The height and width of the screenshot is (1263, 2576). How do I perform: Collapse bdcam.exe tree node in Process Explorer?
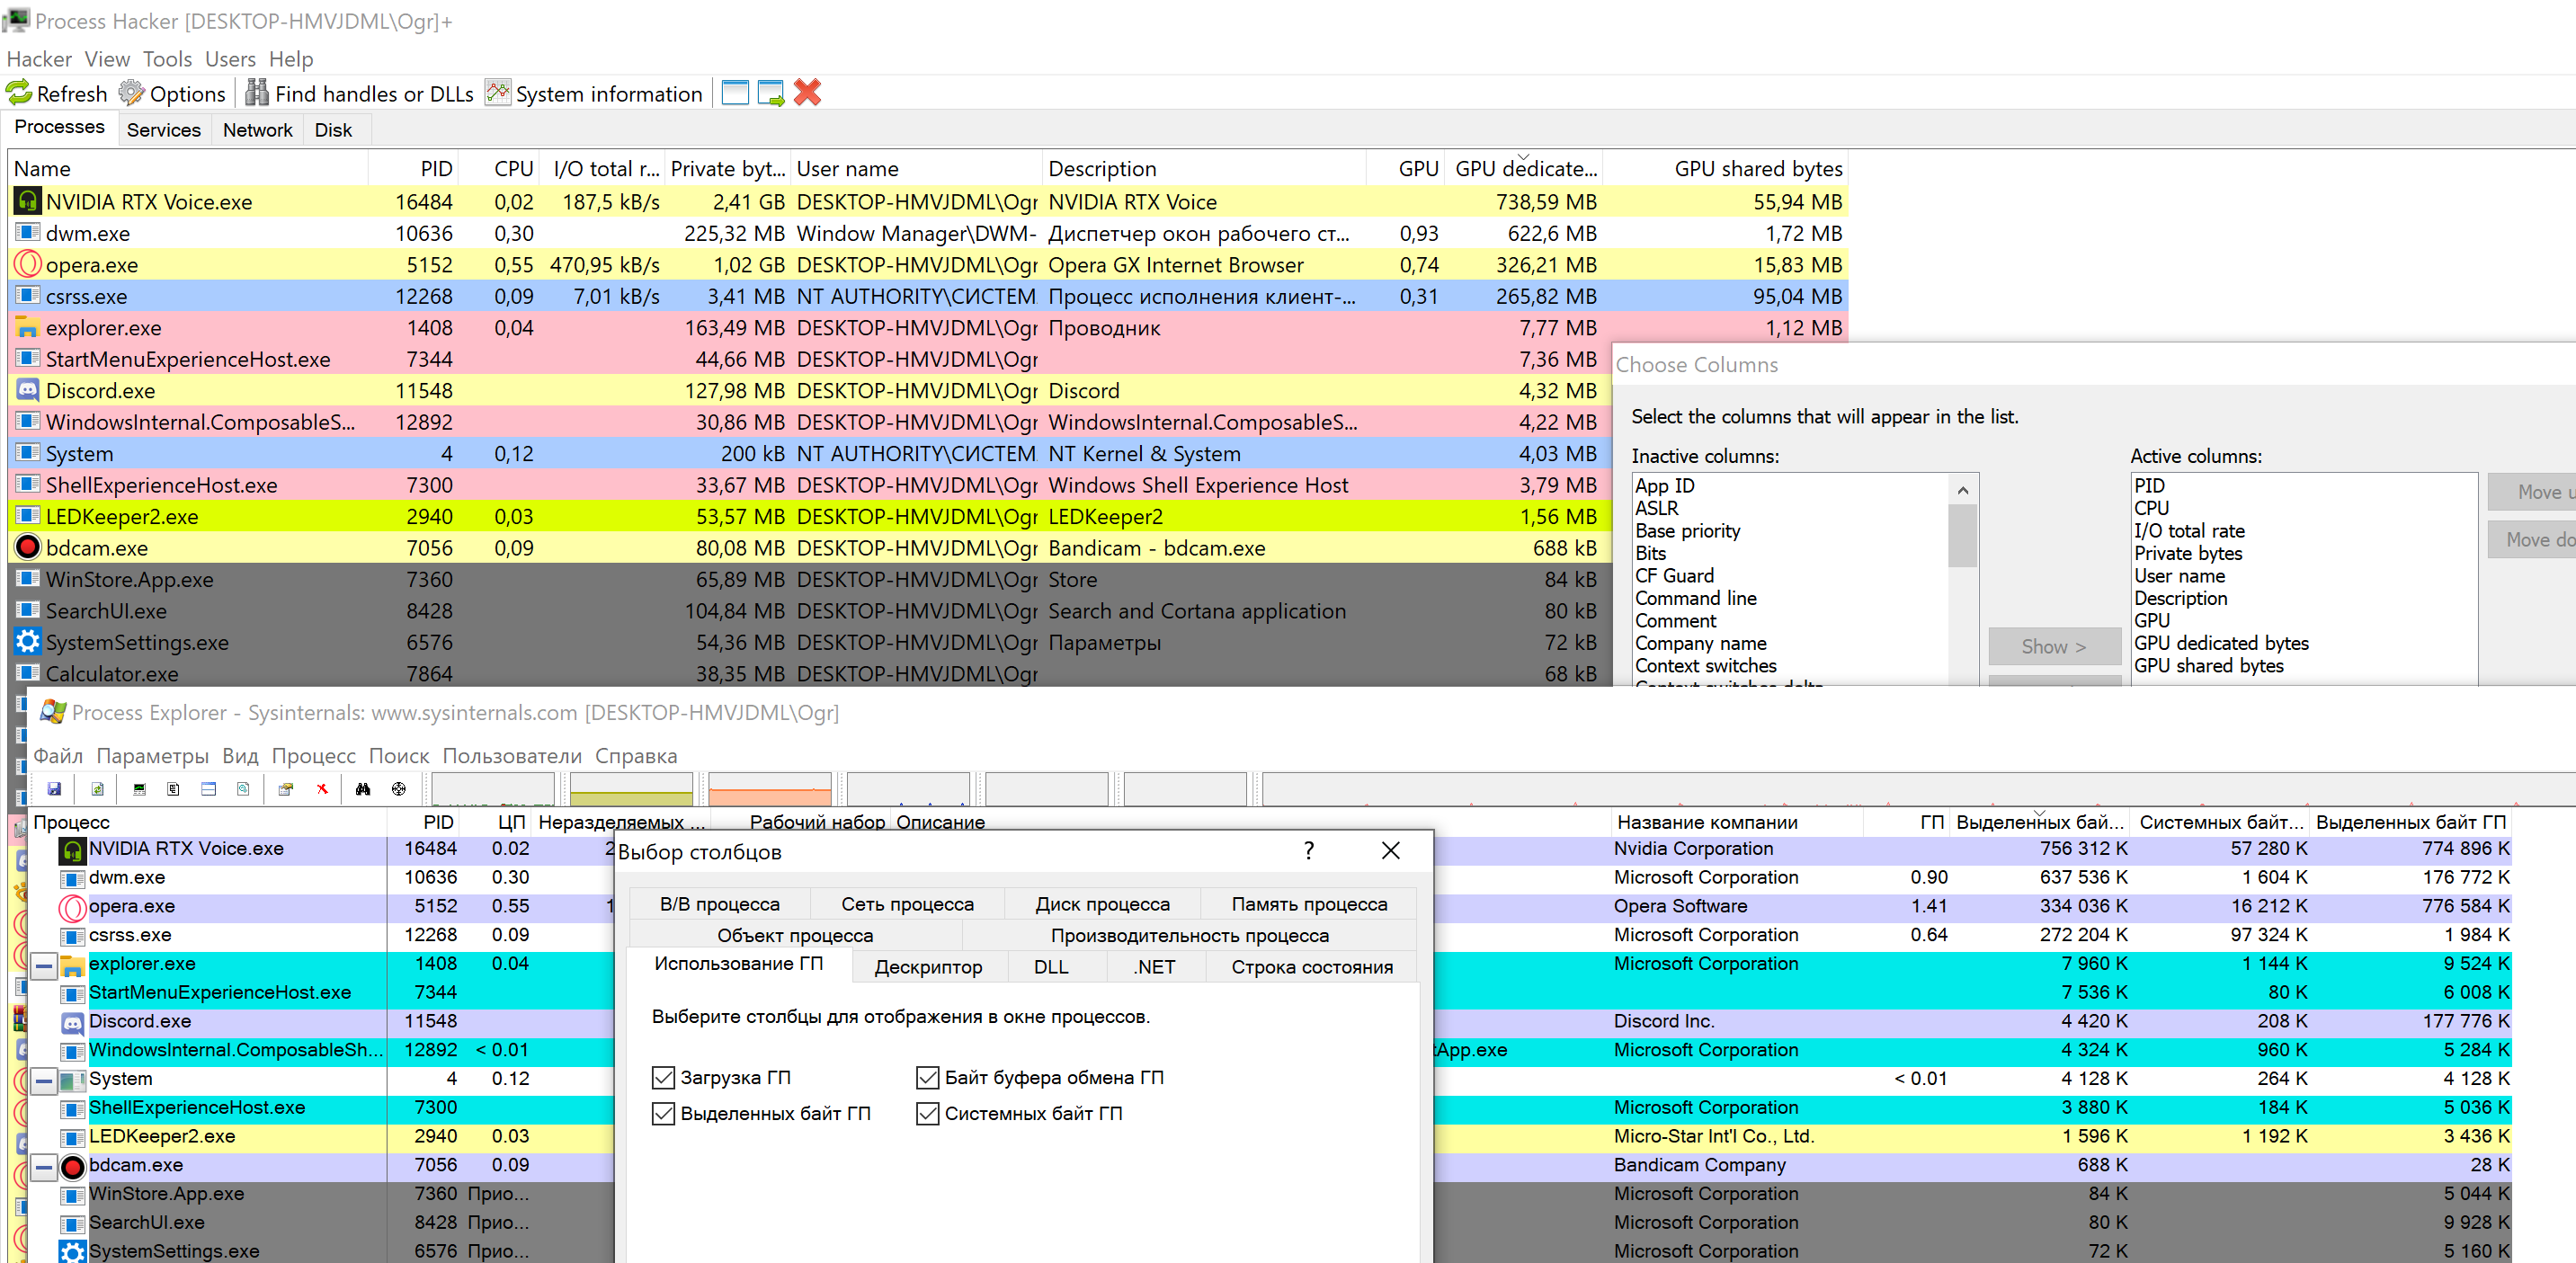pos(44,1166)
